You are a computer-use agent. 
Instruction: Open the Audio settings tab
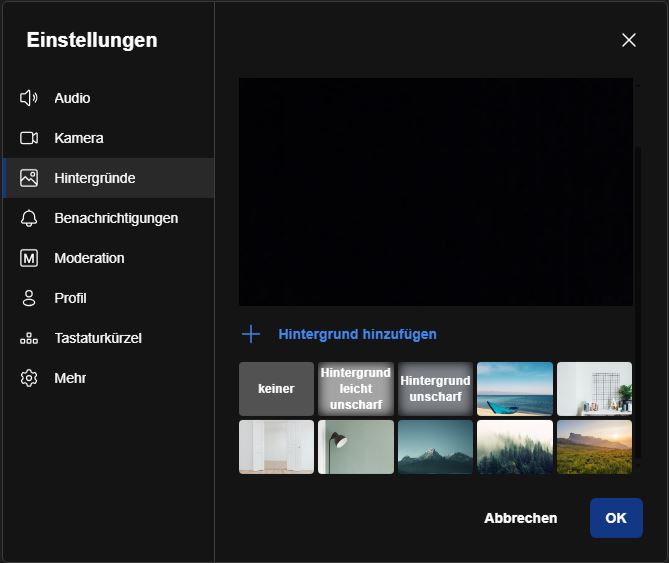pos(108,98)
